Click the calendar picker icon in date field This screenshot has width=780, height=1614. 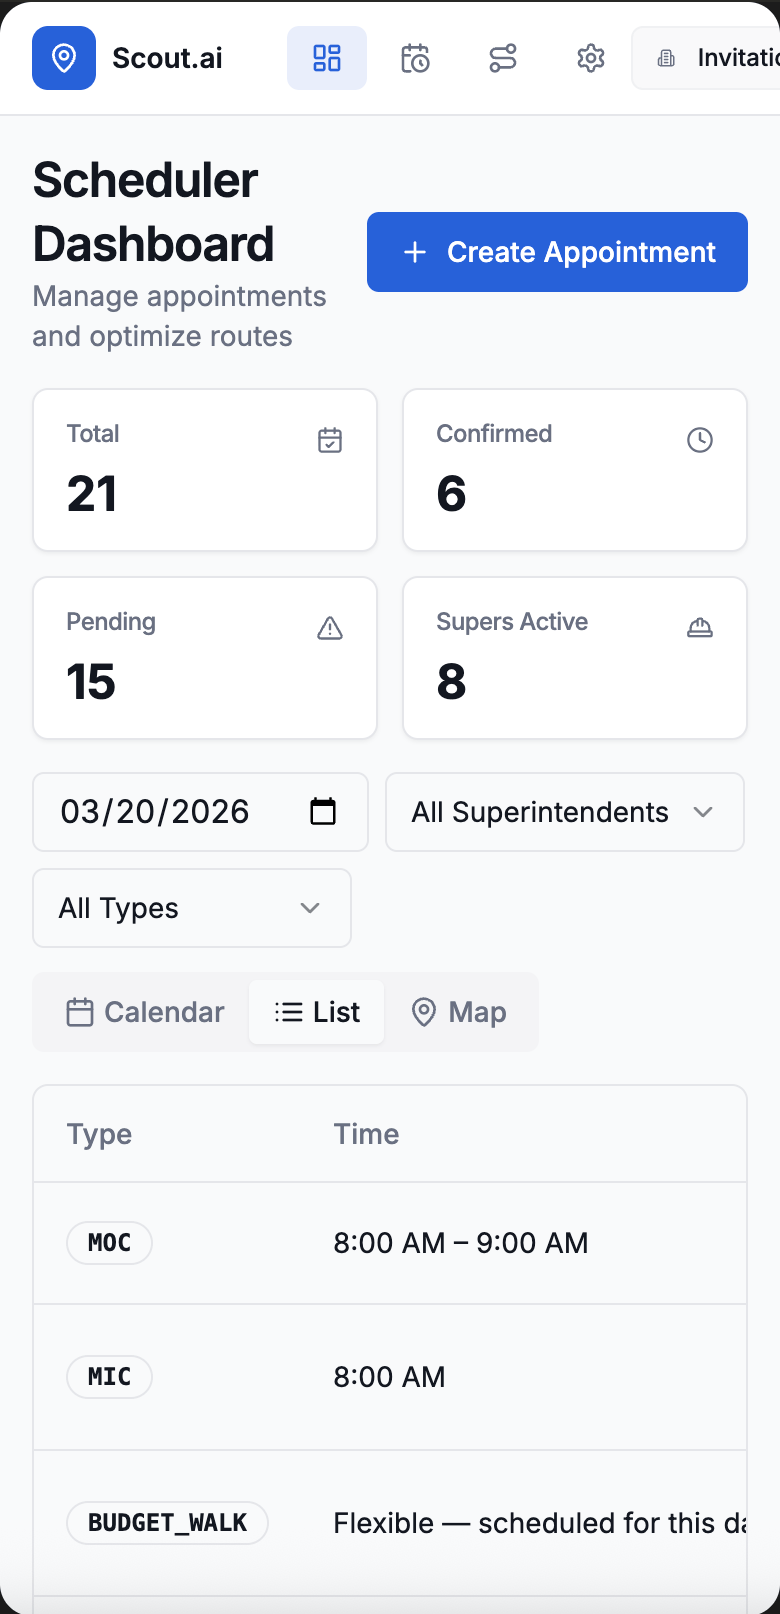coord(323,811)
